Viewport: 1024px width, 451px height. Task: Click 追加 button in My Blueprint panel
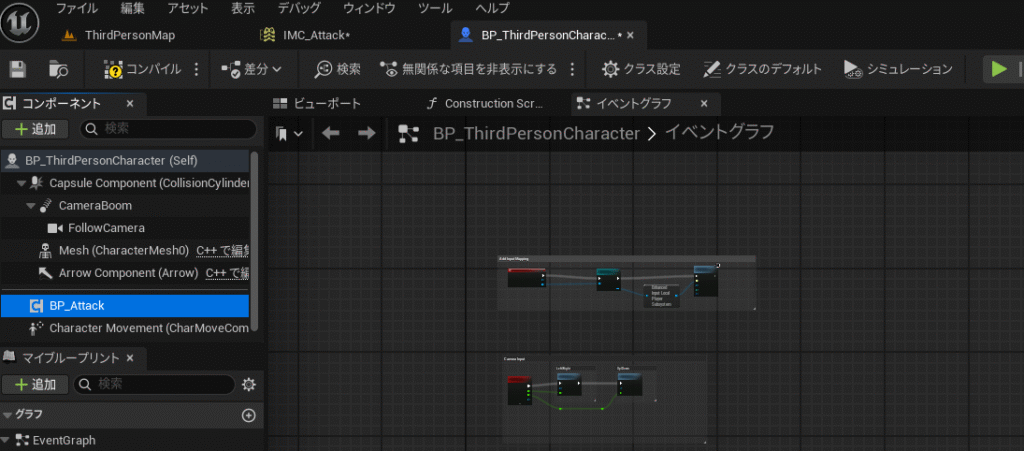tap(35, 384)
